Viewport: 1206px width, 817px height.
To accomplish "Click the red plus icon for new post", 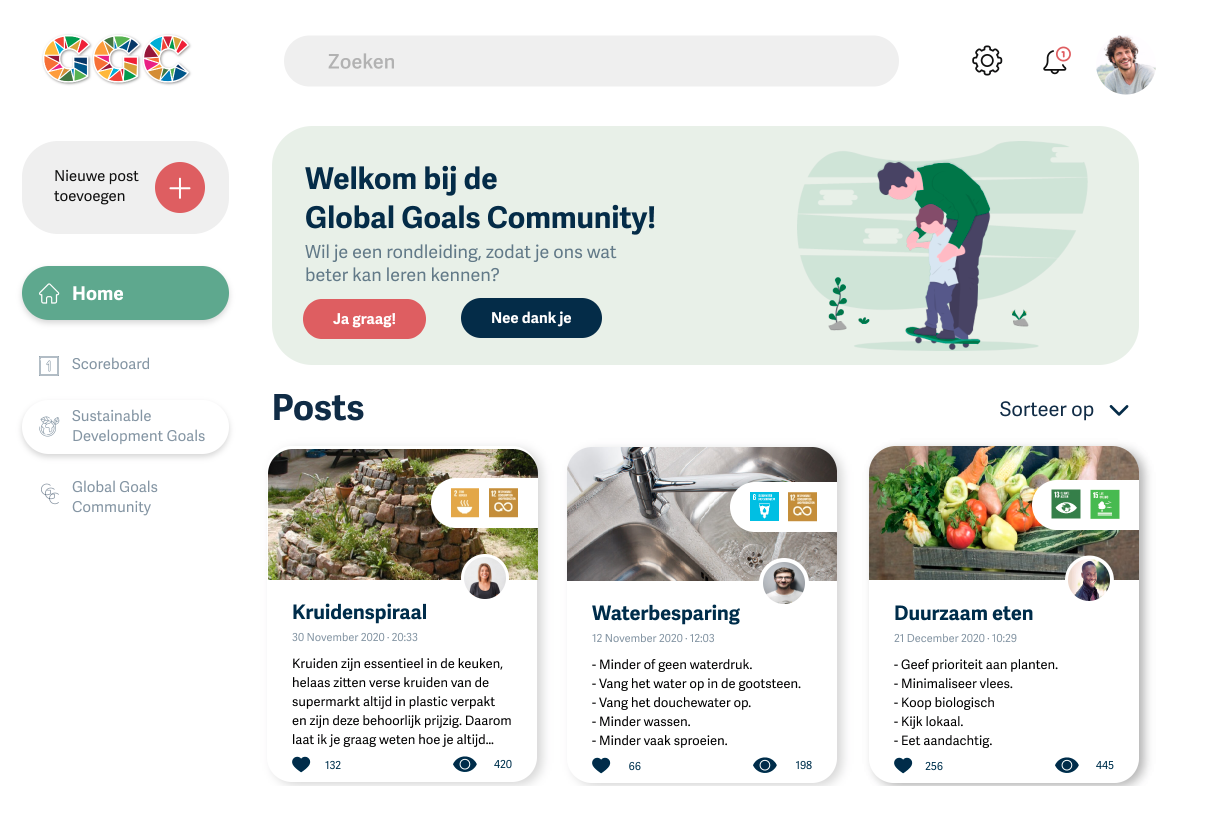I will pos(180,187).
